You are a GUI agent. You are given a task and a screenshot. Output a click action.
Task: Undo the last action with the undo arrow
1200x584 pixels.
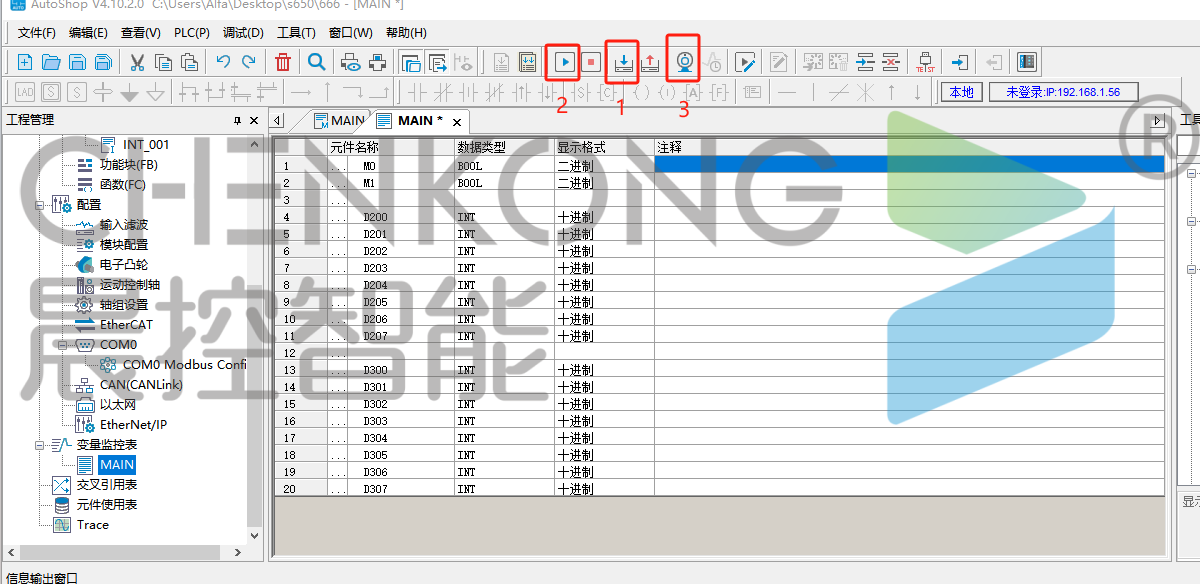(223, 62)
